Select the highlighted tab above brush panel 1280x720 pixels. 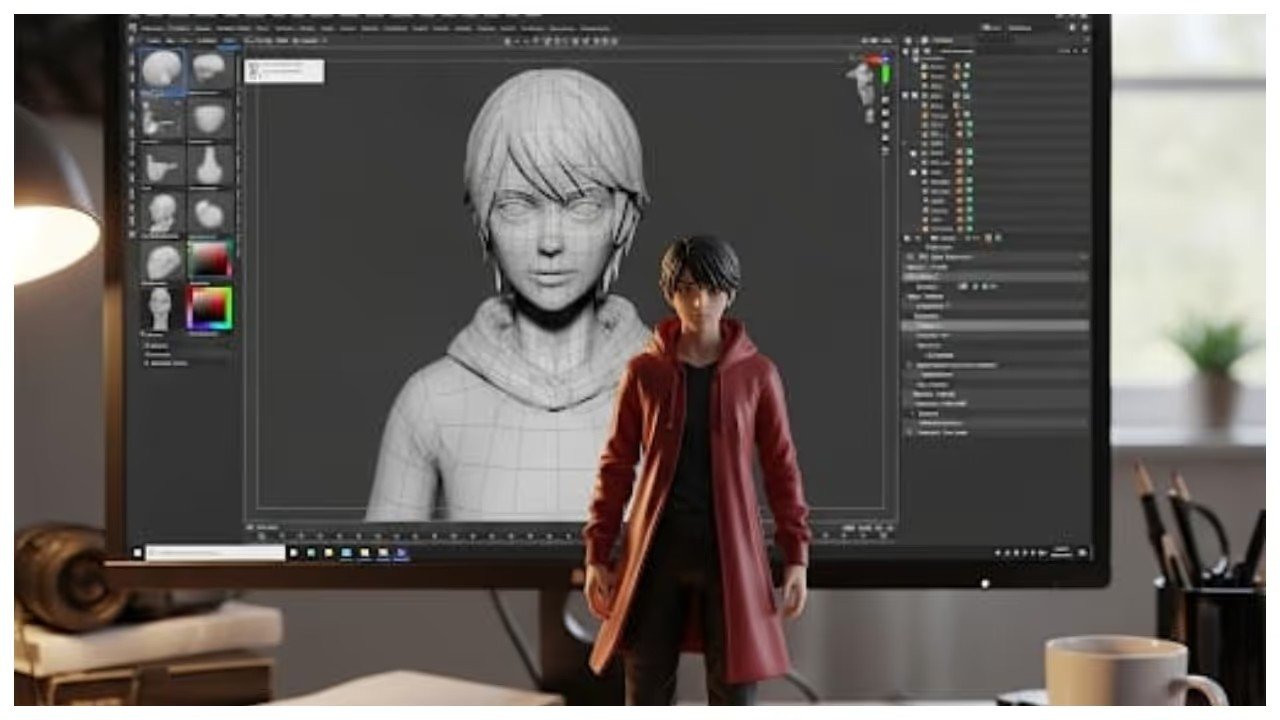pos(229,40)
